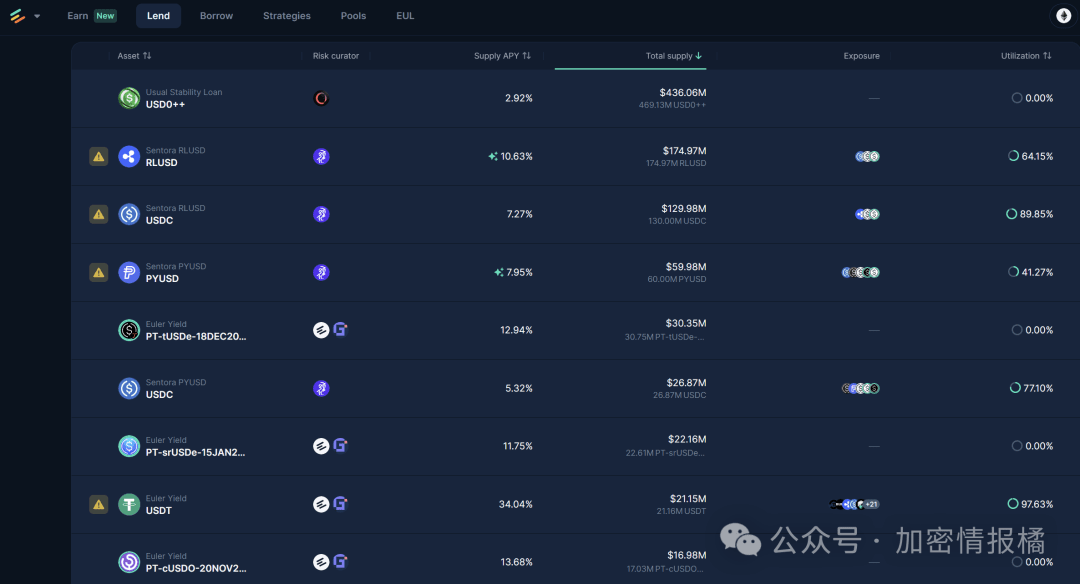Click the 34.04% supply APY value
Viewport: 1080px width, 584px height.
point(516,504)
